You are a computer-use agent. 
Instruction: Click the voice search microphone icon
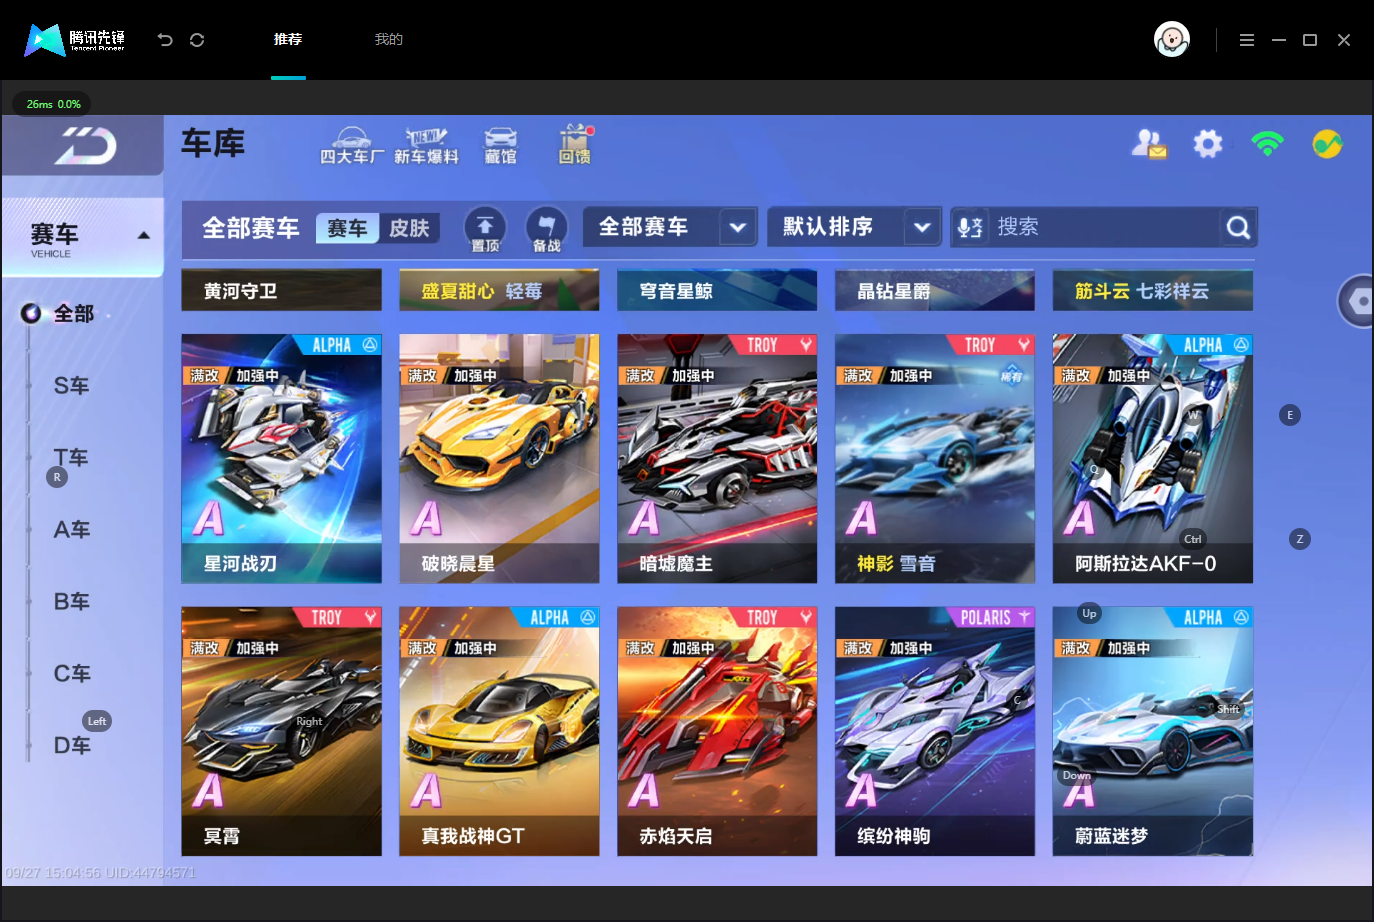pyautogui.click(x=969, y=228)
